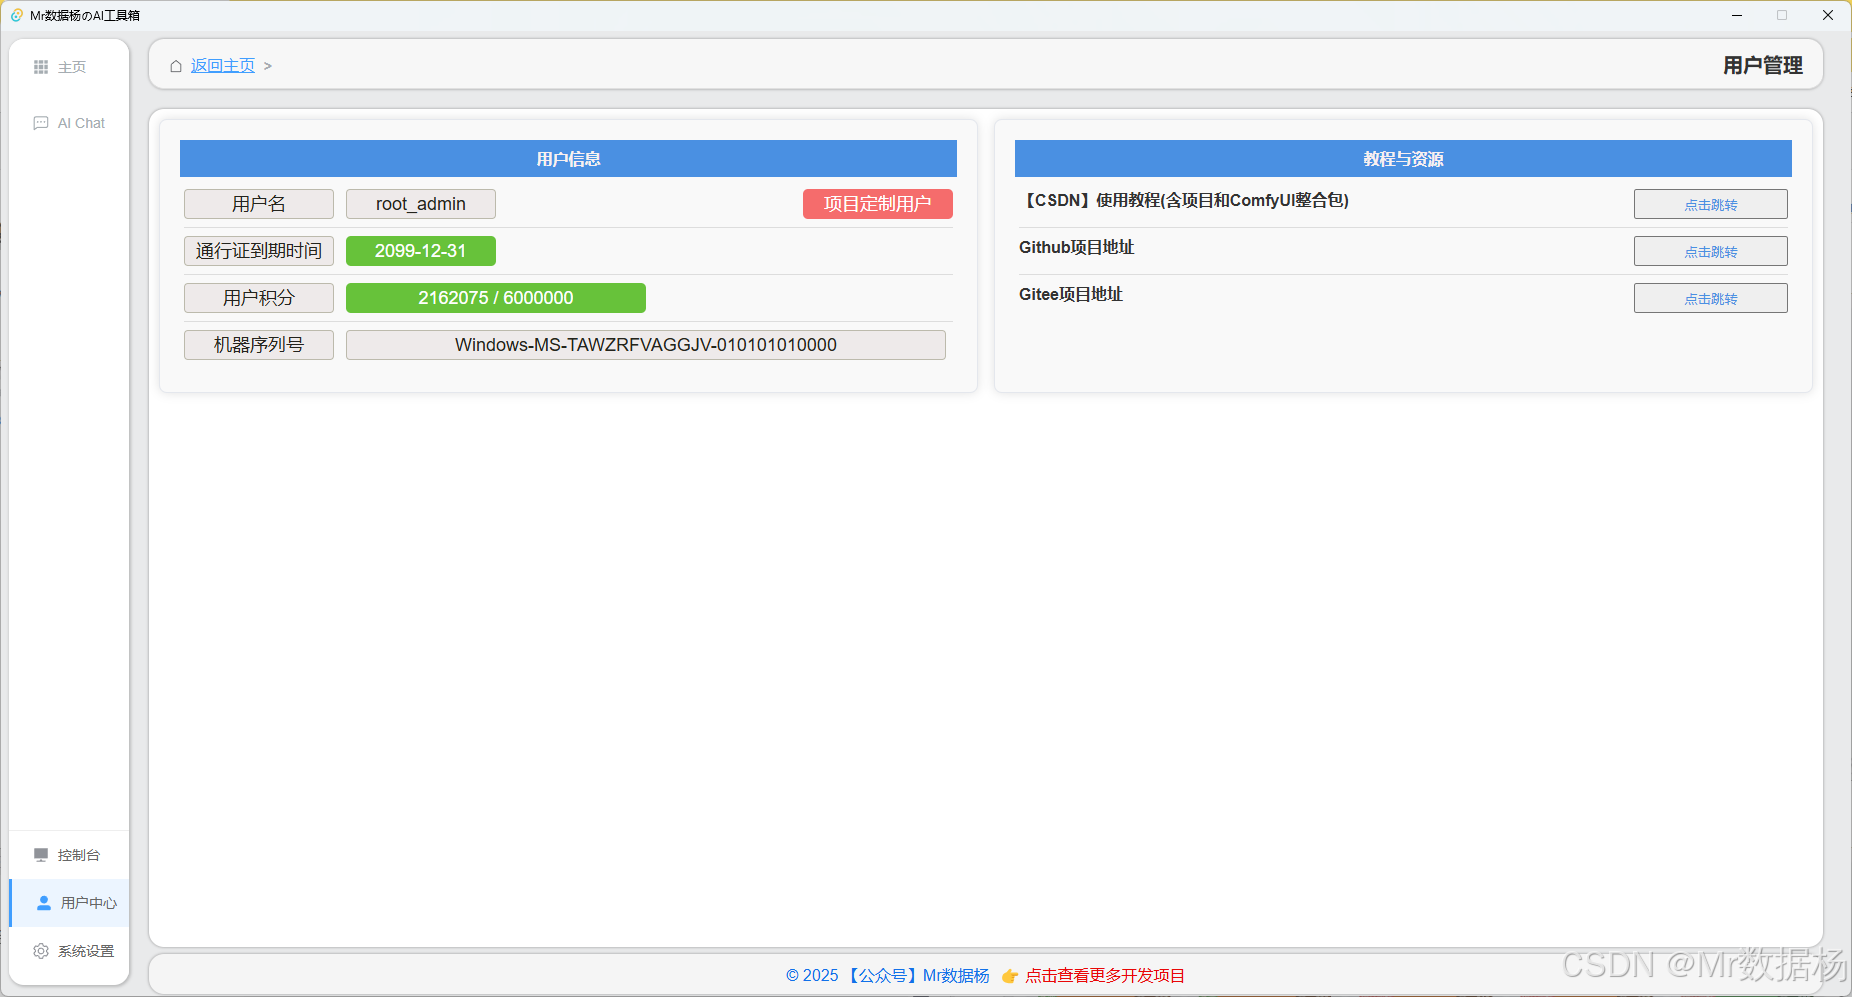Click the home icon in the breadcrumb bar
Screen dimensions: 1852x997
pos(176,66)
